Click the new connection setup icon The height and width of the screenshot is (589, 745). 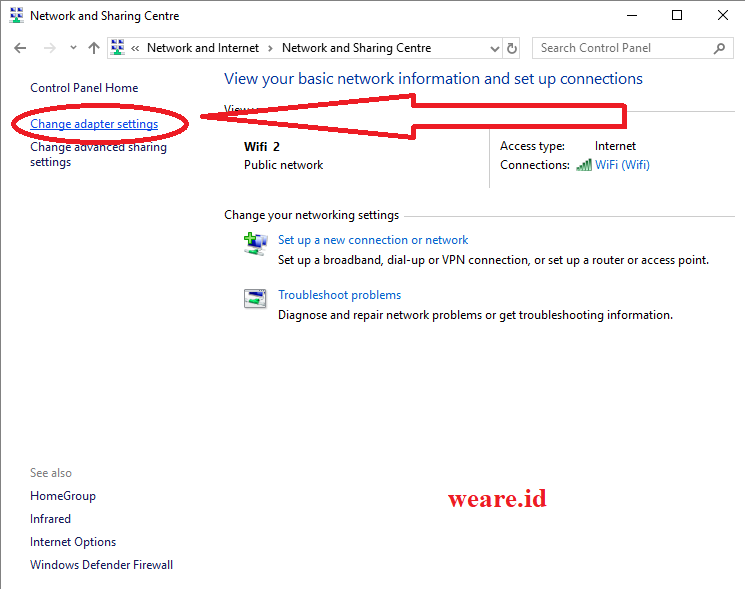(x=256, y=244)
